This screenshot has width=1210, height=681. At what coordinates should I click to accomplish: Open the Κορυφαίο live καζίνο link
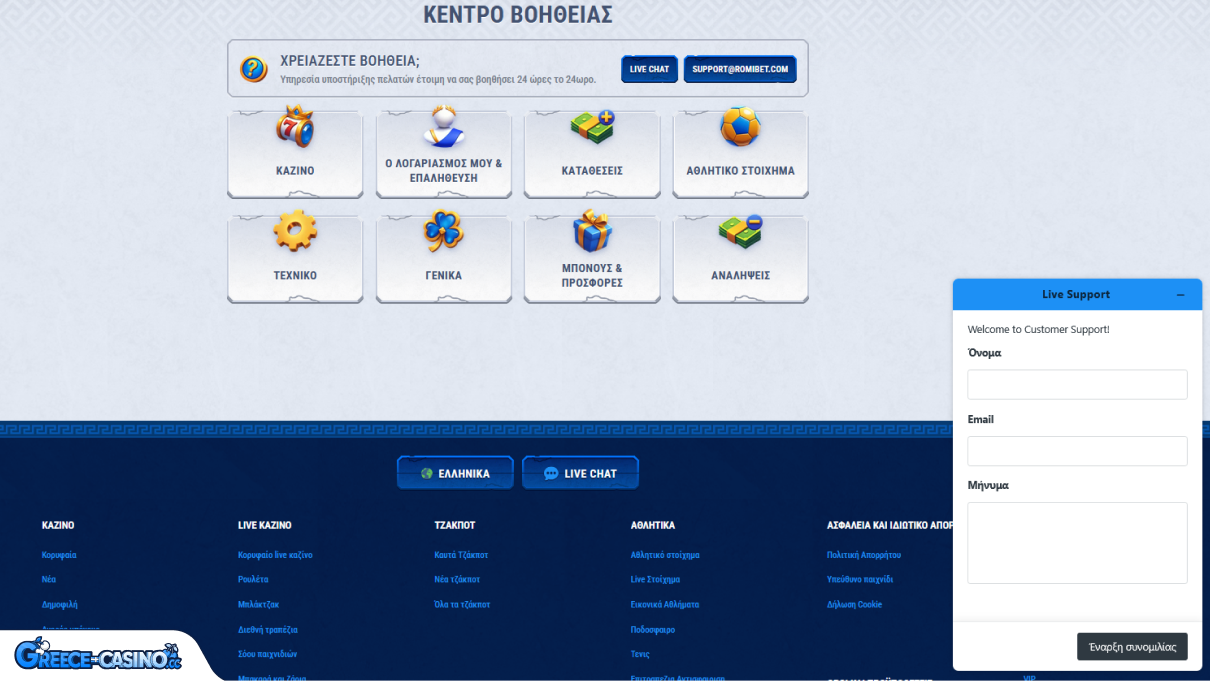pyautogui.click(x=275, y=555)
